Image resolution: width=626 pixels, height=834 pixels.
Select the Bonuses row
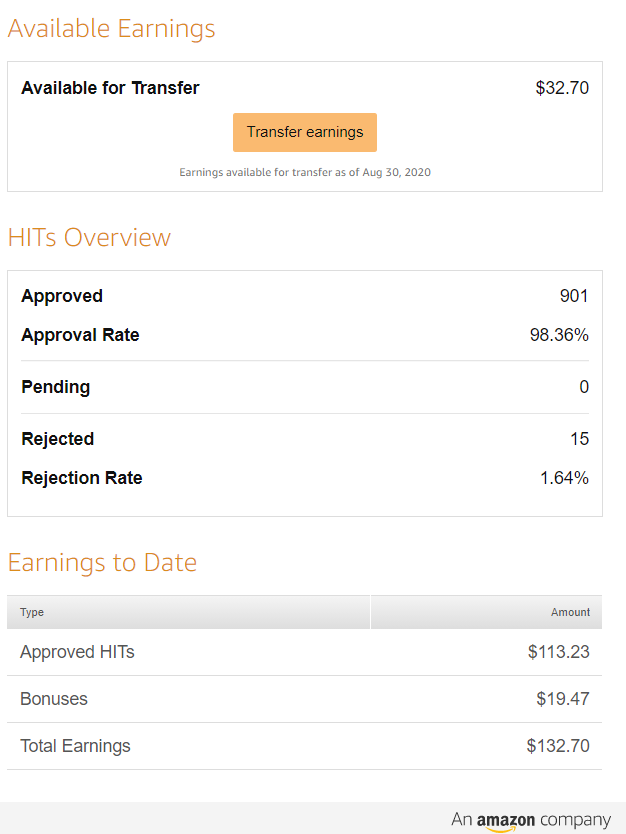[x=304, y=699]
